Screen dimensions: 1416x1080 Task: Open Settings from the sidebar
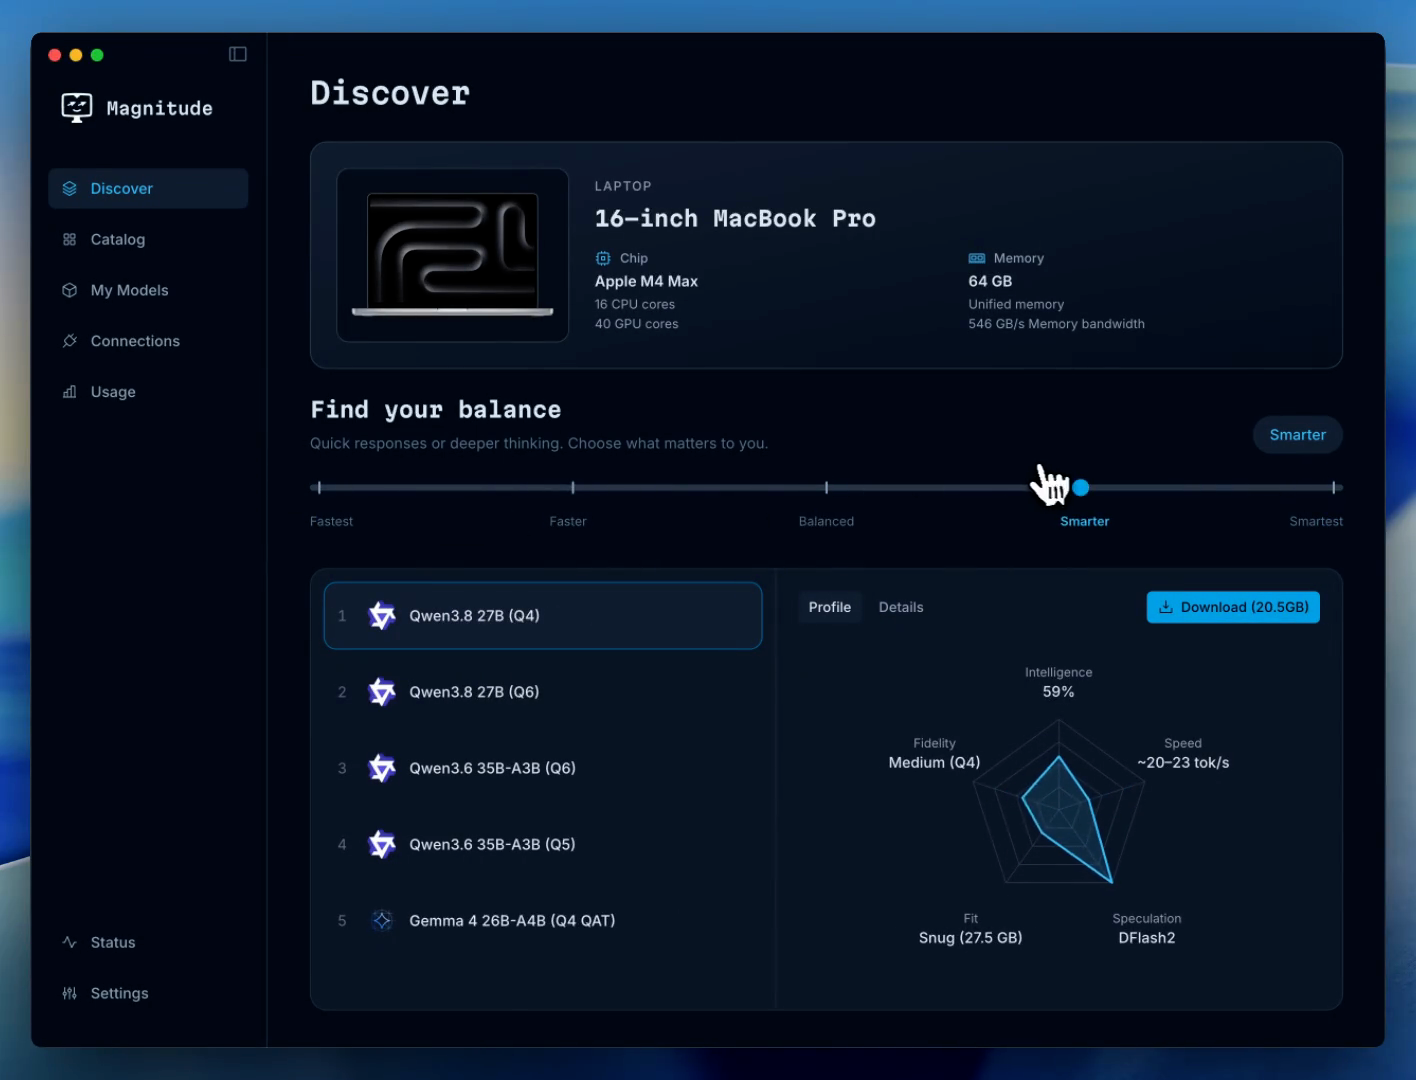[148, 993]
